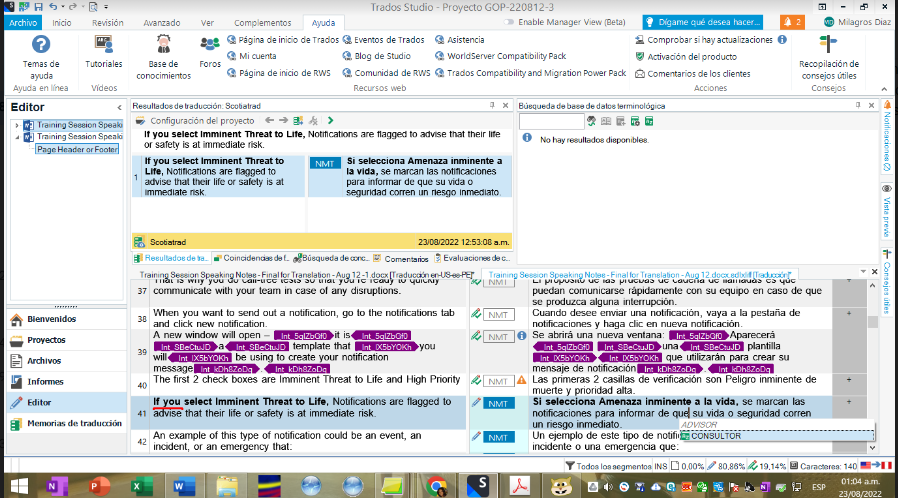Open the Coincidencias de fragmentos tab
Viewport: 898px width, 498px height.
point(251,258)
